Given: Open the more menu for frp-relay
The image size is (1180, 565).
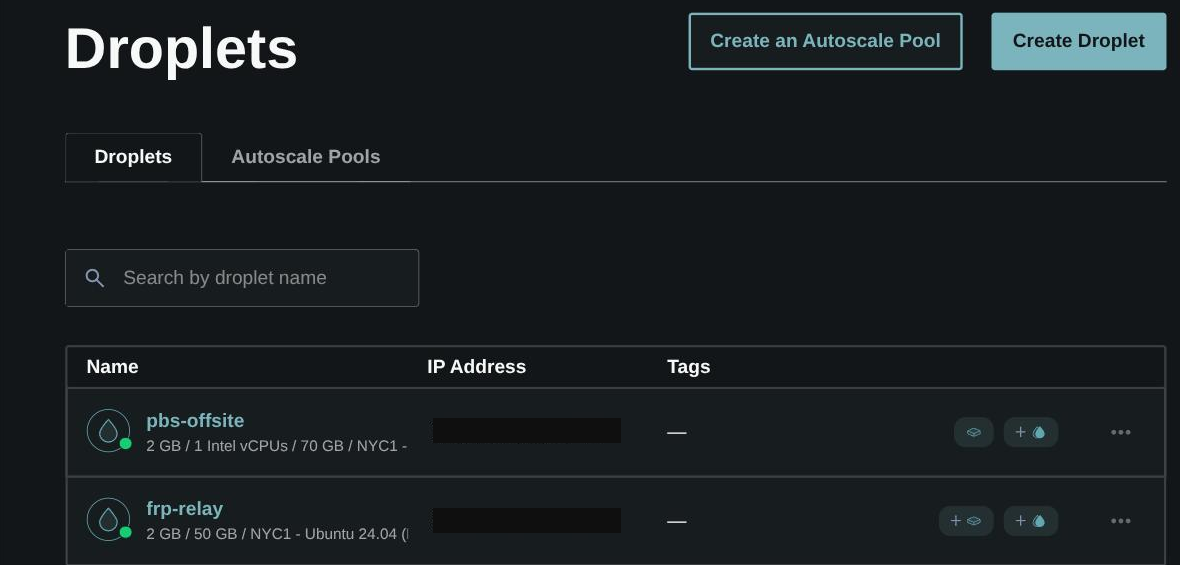Looking at the screenshot, I should [1121, 521].
